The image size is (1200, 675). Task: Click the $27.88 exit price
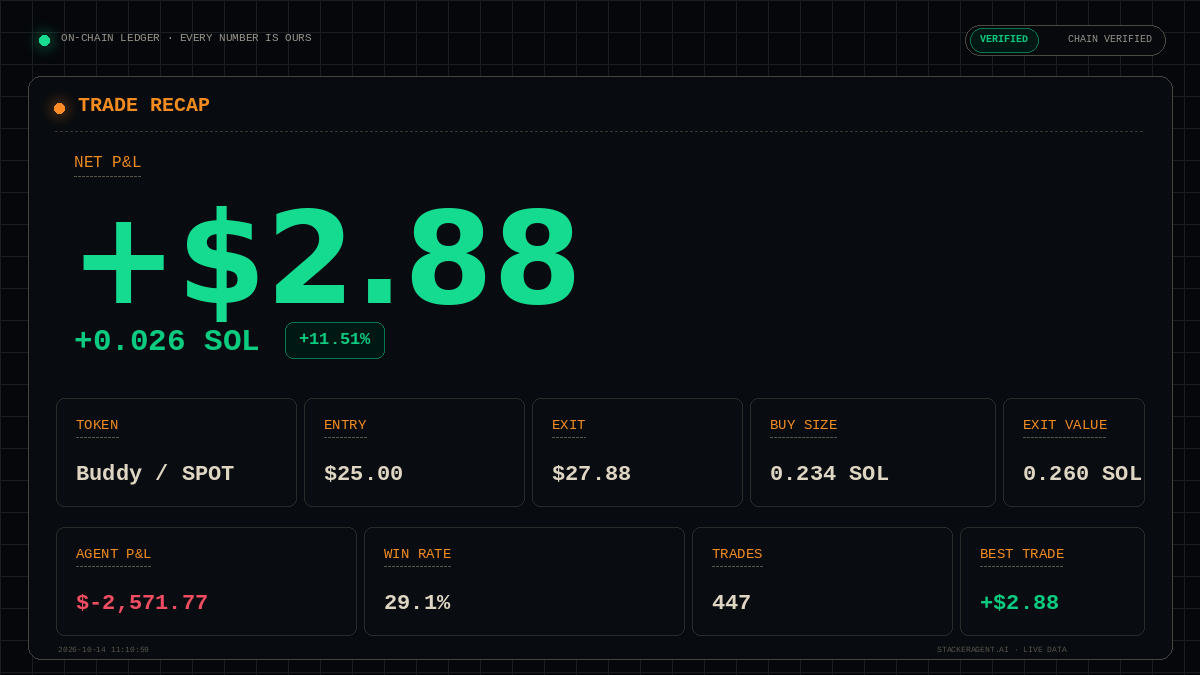click(x=591, y=474)
